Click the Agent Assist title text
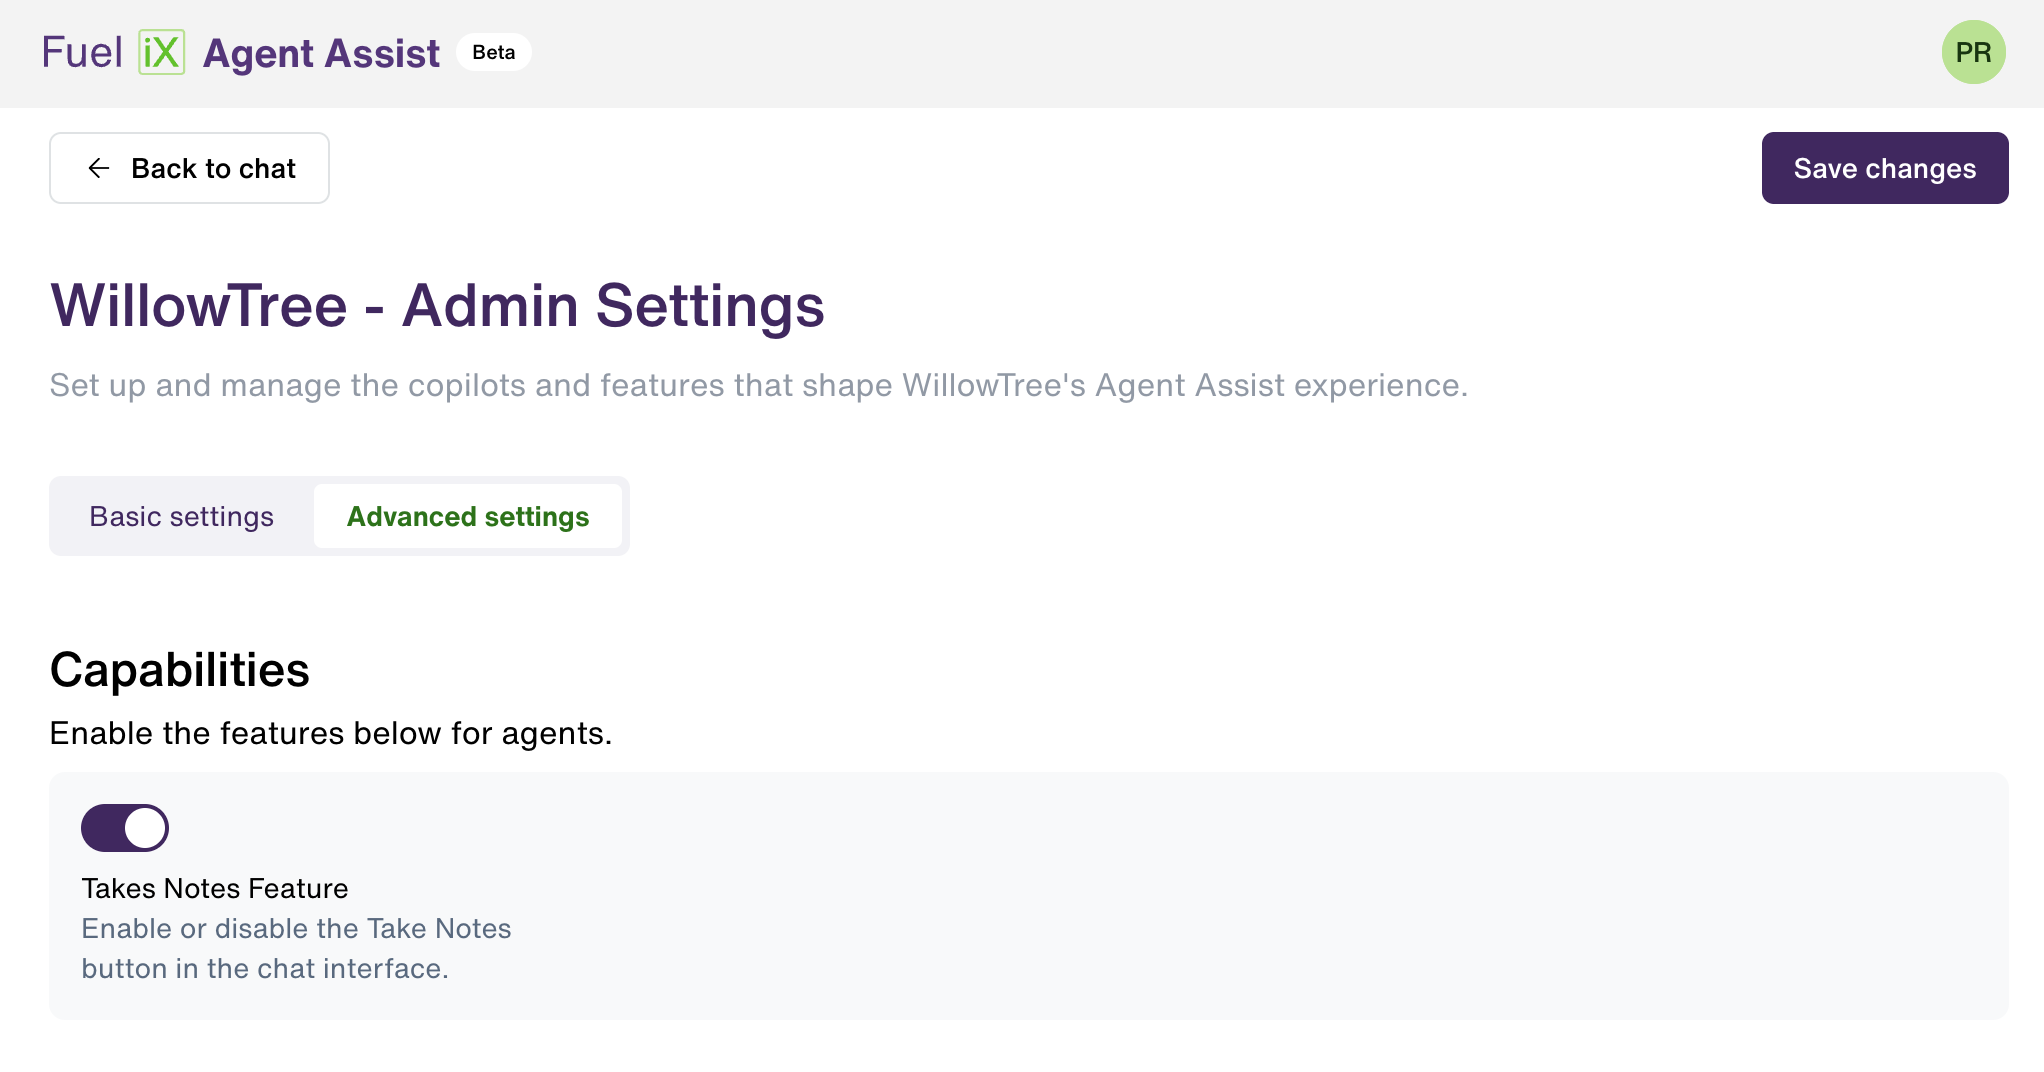Screen dimensions: 2044x1072 (321, 53)
